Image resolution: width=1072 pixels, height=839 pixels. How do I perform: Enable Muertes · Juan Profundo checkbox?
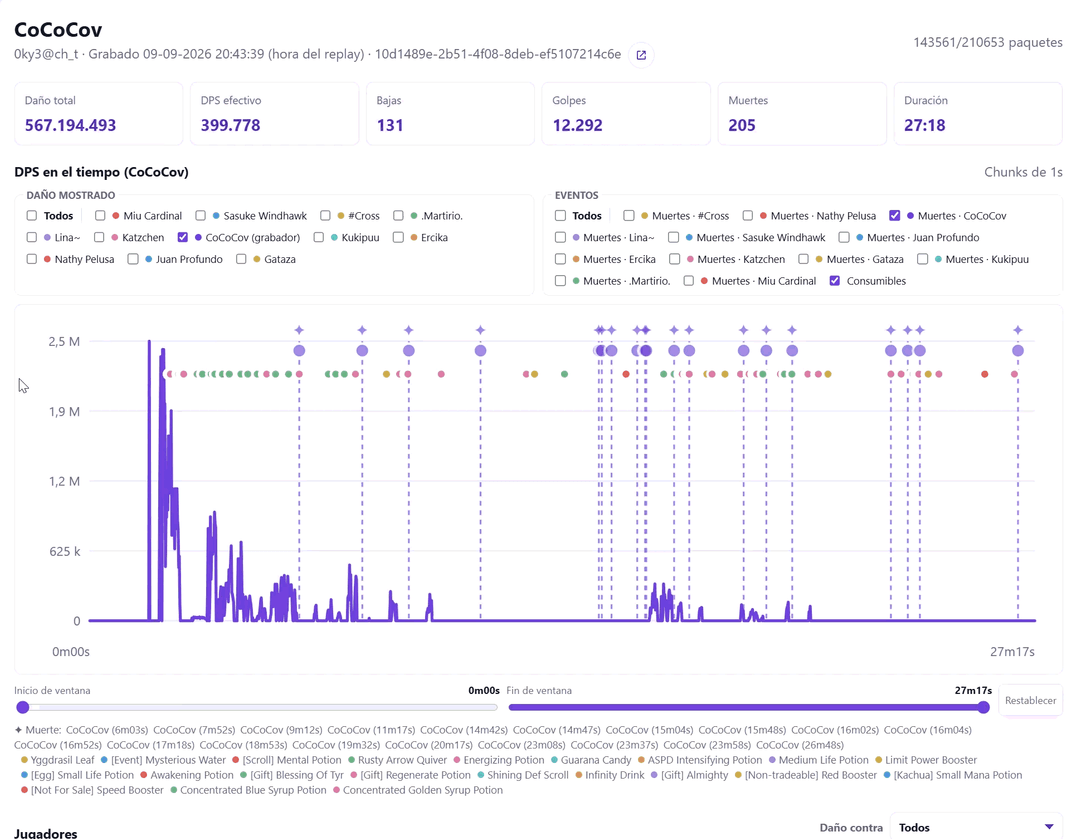pos(844,237)
